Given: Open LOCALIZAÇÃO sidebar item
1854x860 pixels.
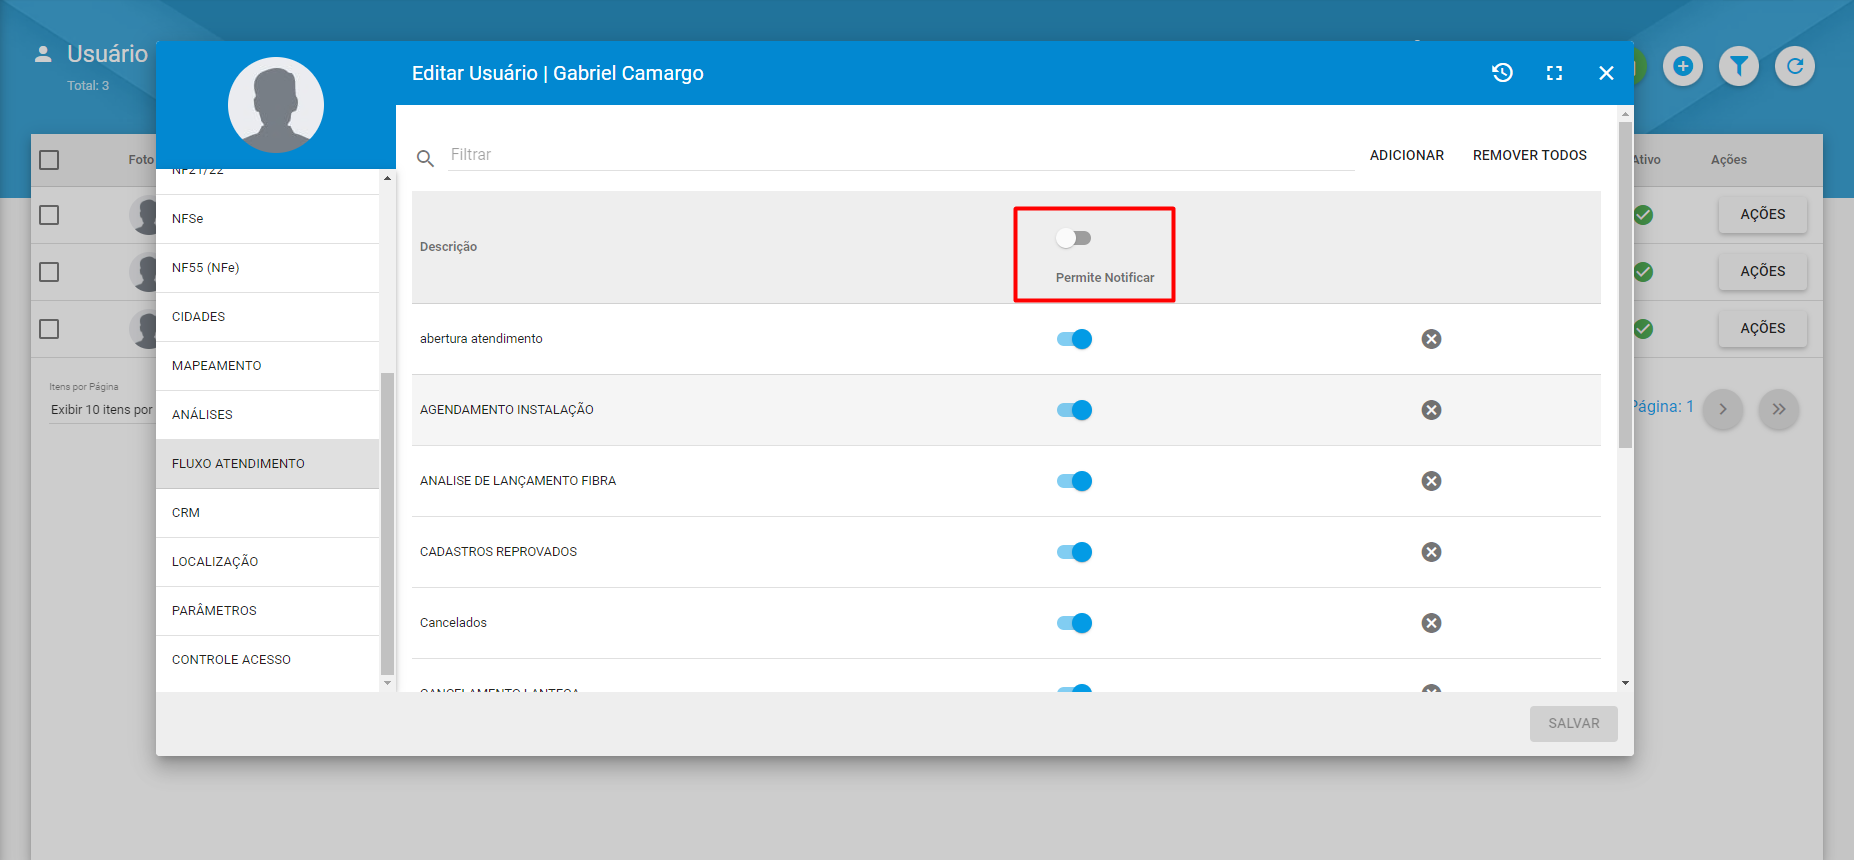Looking at the screenshot, I should coord(267,562).
